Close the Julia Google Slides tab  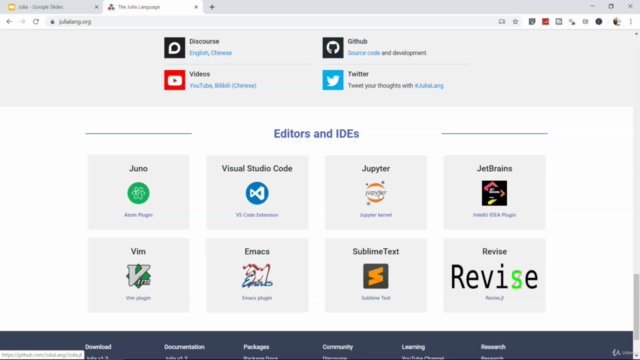[96, 7]
